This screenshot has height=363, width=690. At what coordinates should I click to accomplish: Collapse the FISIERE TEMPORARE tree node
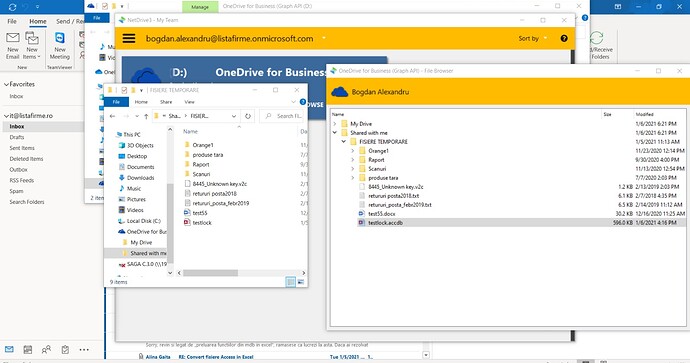[x=344, y=142]
